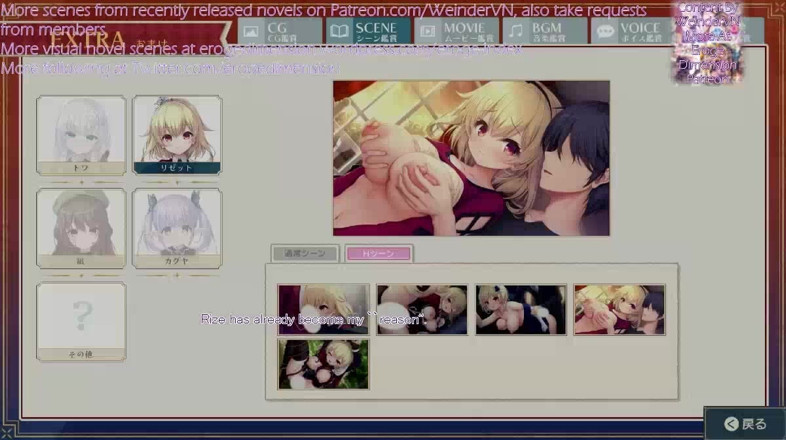Switch to the 通常シーン tab

click(305, 254)
